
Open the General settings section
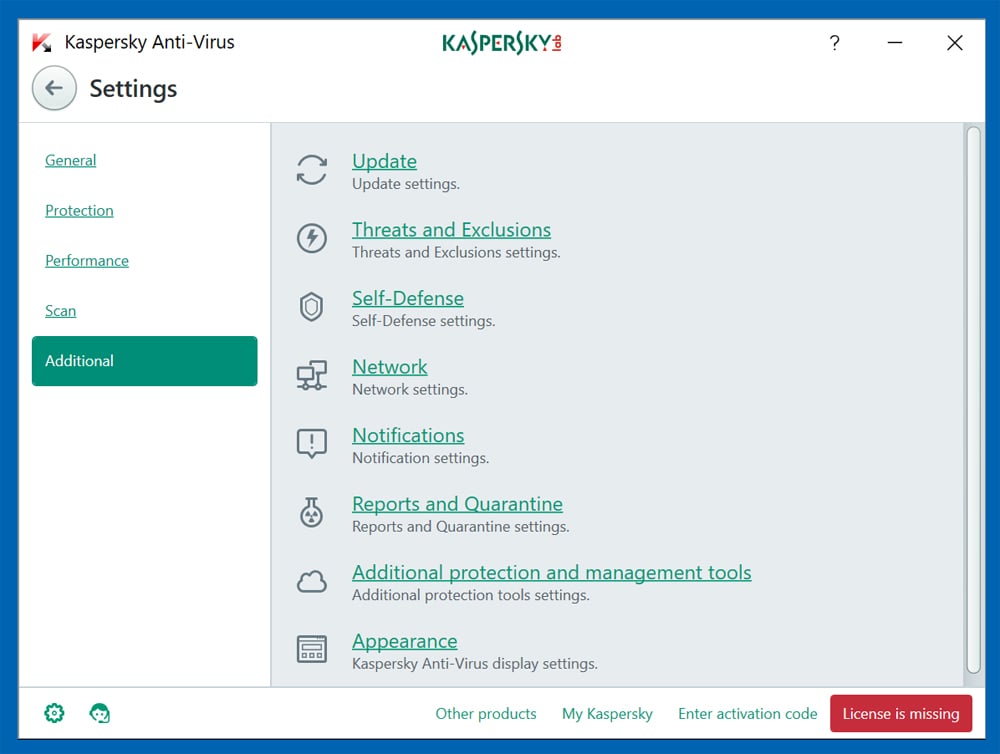tap(71, 160)
